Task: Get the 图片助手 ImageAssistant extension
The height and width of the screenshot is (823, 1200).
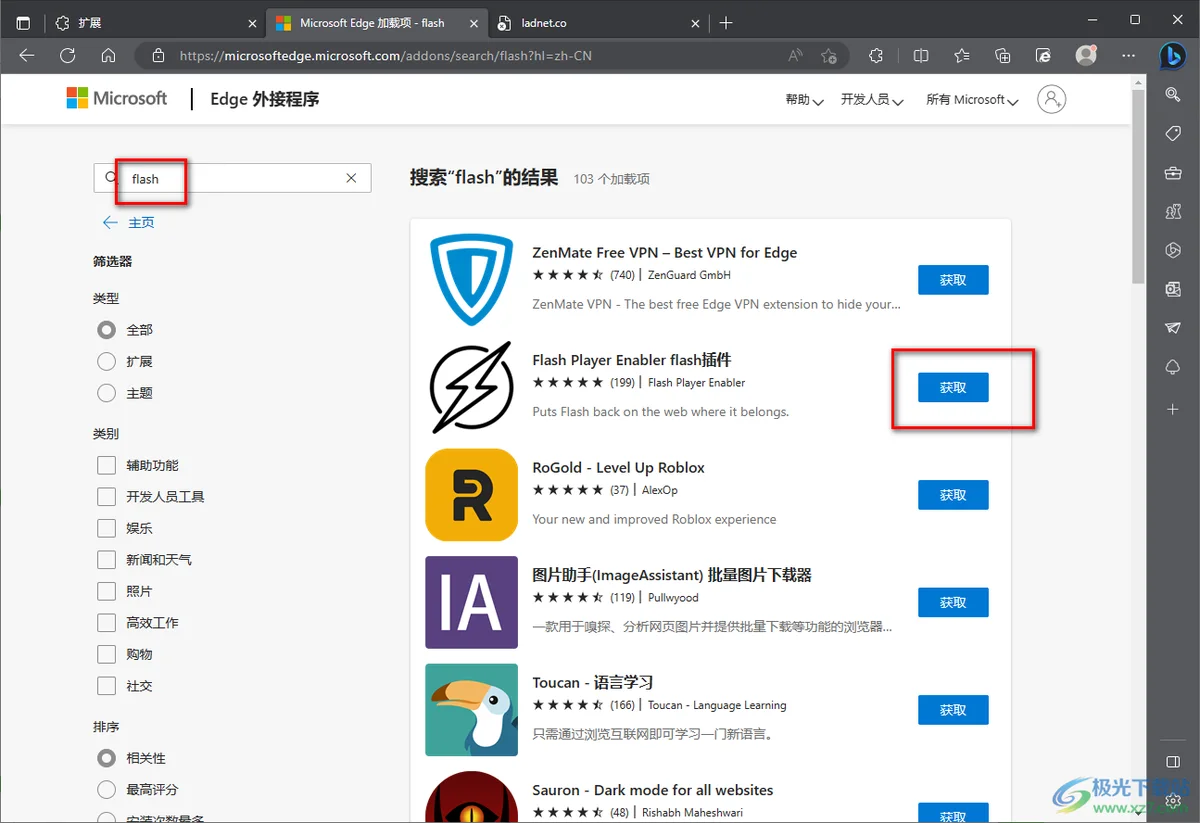Action: (x=953, y=602)
